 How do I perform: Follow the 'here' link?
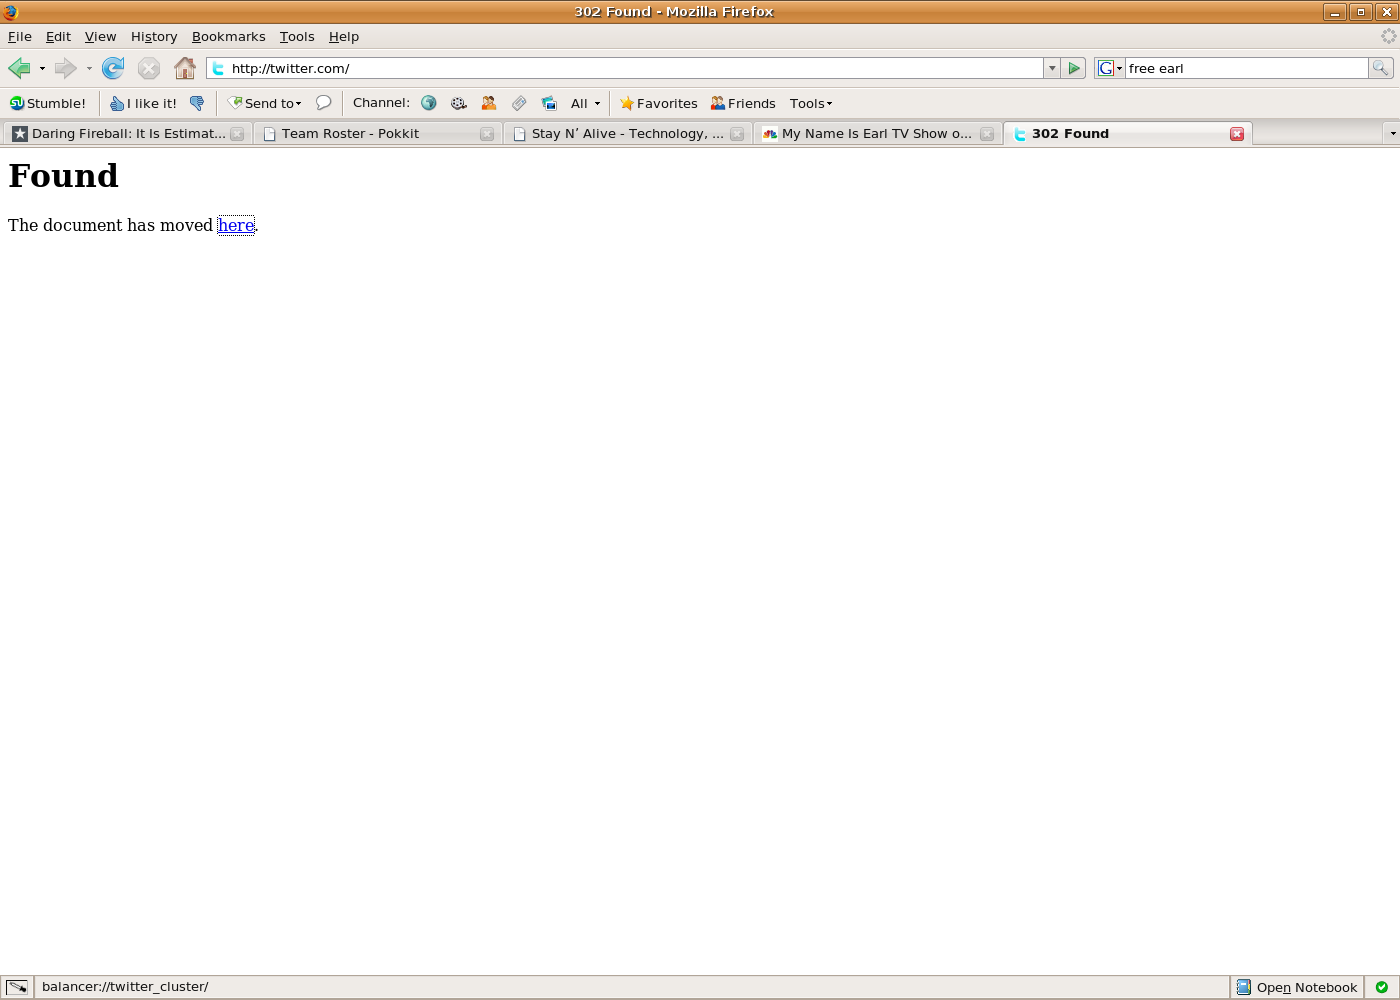tap(236, 225)
